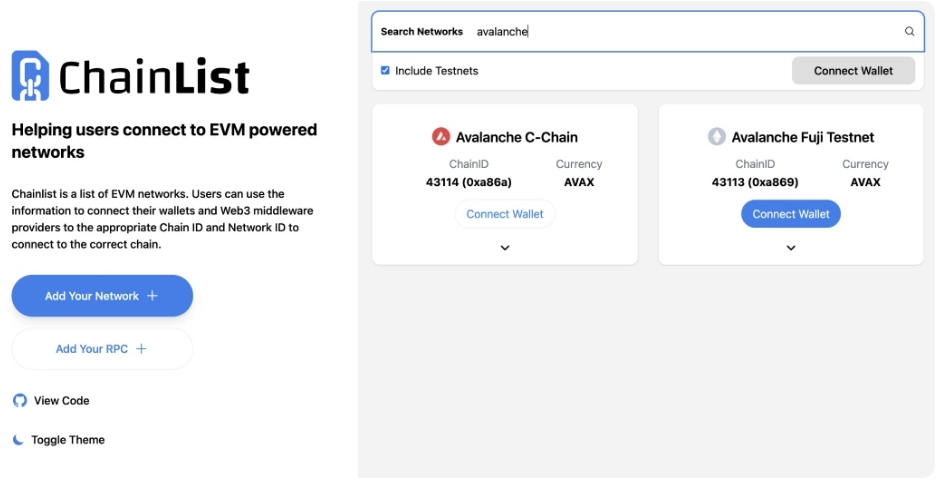Click the Avalanche Fuji Testnet Ethereum-style icon
This screenshot has height=480, width=936.
coord(716,137)
